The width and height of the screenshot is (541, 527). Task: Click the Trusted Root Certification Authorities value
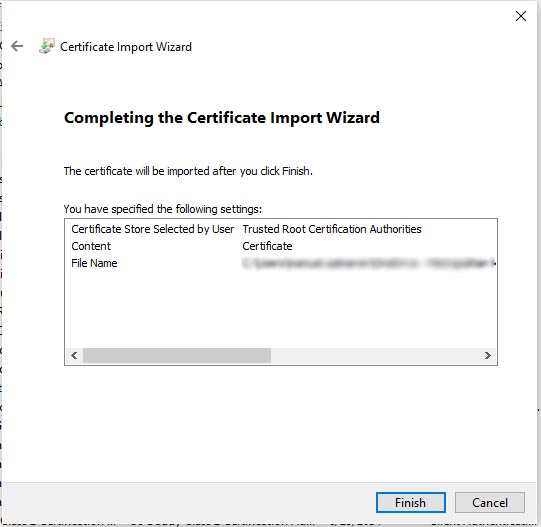[332, 229]
